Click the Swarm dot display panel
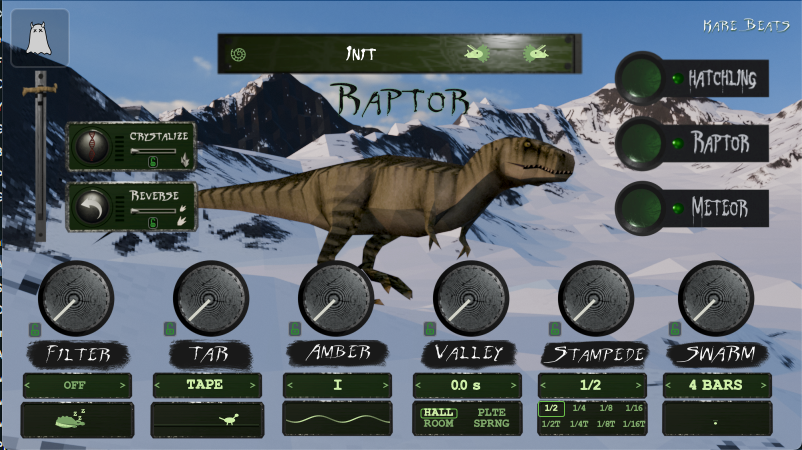The width and height of the screenshot is (802, 450). (x=717, y=419)
